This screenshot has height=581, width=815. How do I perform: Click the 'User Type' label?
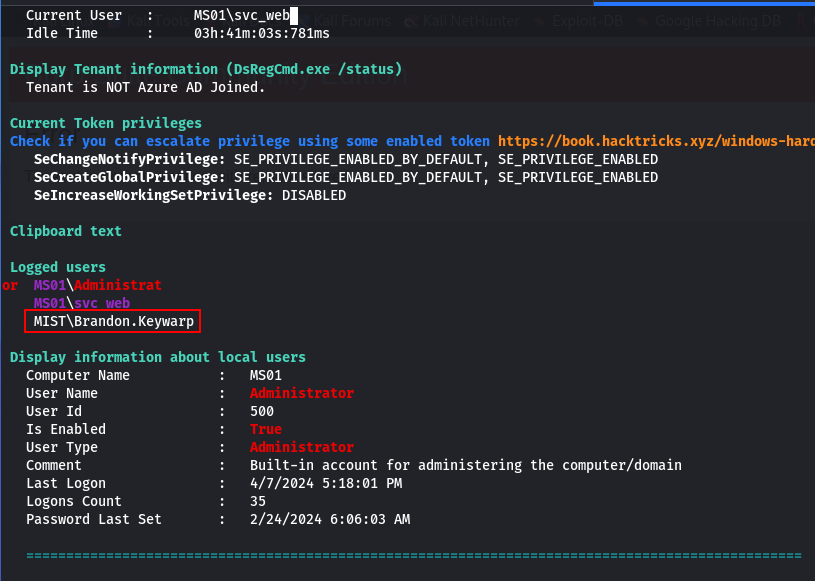[62, 447]
